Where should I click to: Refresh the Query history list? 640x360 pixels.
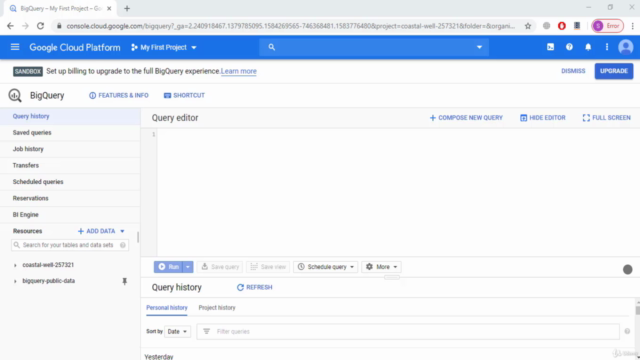tap(255, 287)
